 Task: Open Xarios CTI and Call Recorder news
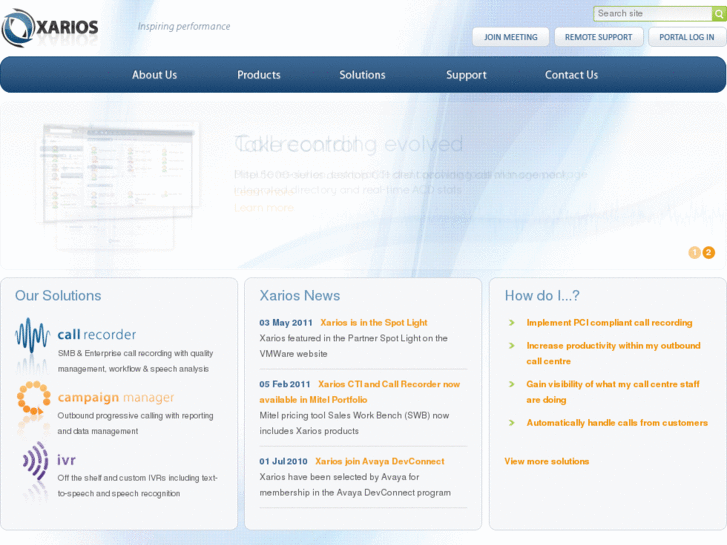pyautogui.click(x=360, y=392)
